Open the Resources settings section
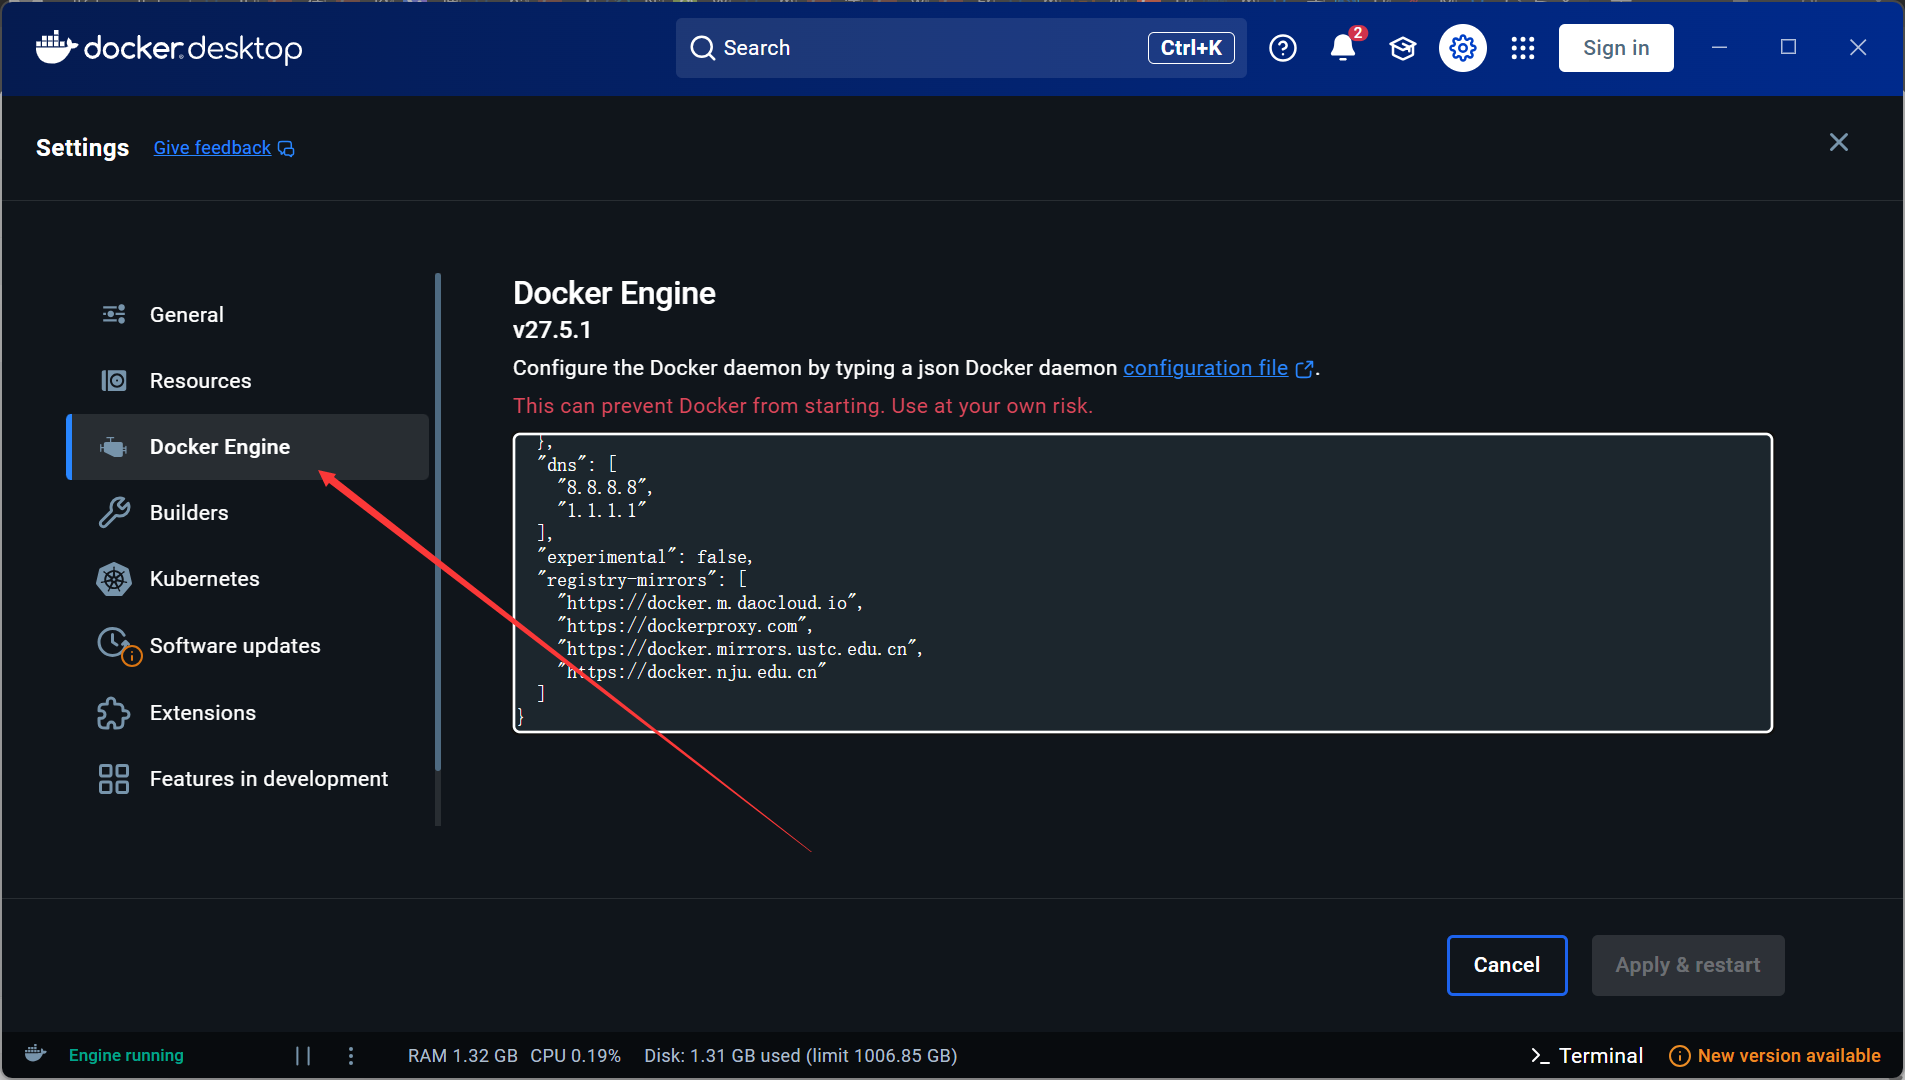 (x=248, y=381)
